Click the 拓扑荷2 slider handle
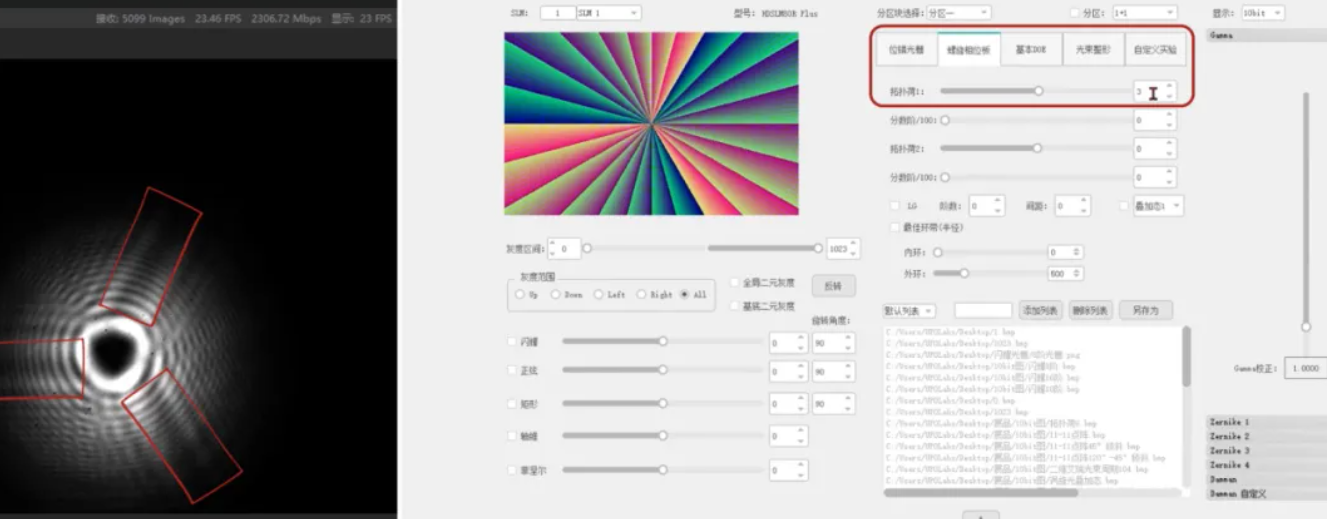Image resolution: width=1327 pixels, height=519 pixels. coord(1037,148)
